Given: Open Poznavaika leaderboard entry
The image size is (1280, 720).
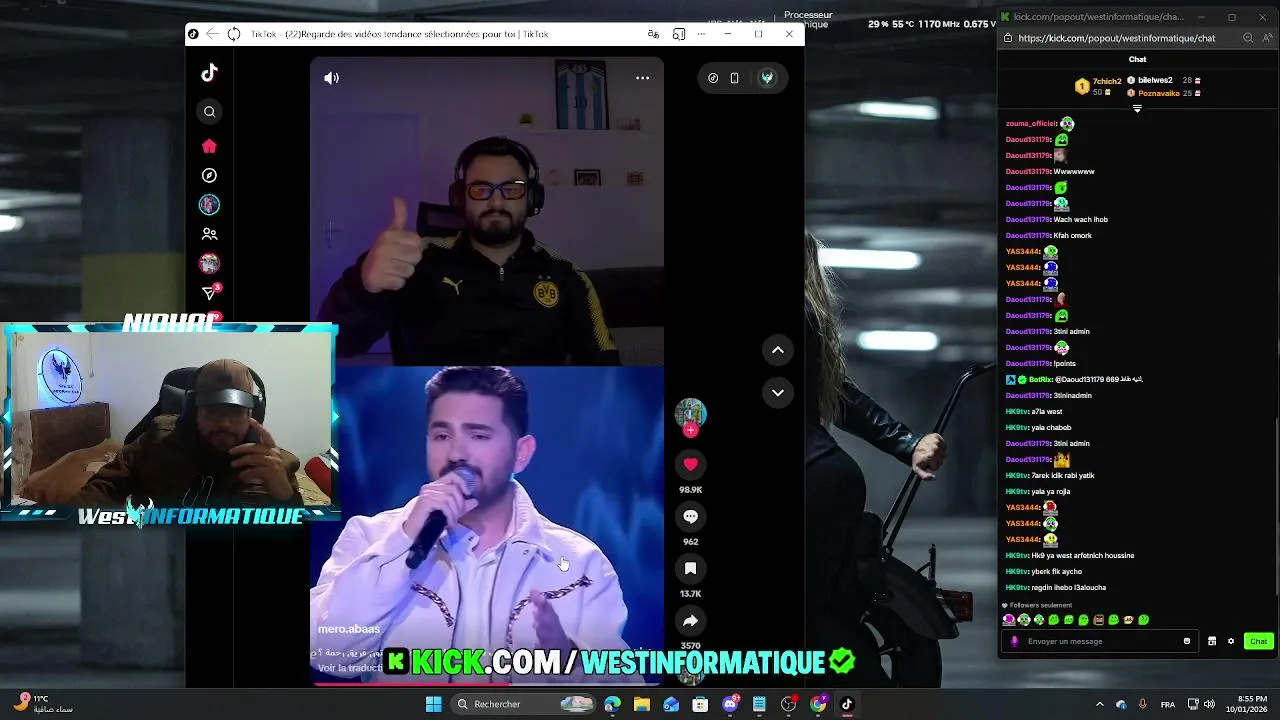Looking at the screenshot, I should pos(1164,93).
